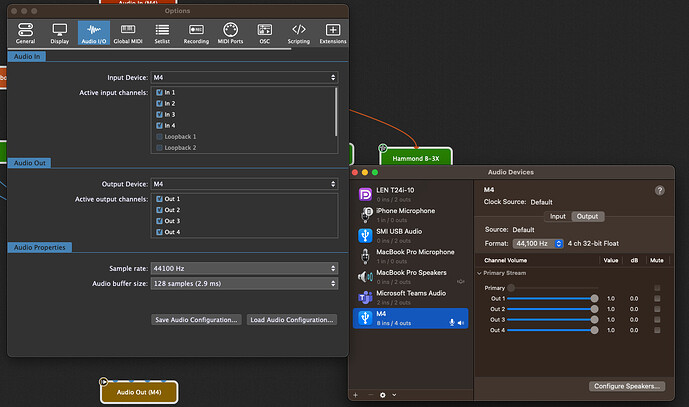
Task: Toggle the In 4 input channel checkbox
Action: [x=160, y=125]
